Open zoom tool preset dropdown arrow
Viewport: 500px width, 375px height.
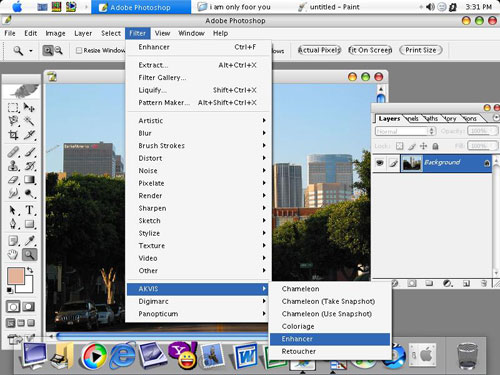click(31, 51)
